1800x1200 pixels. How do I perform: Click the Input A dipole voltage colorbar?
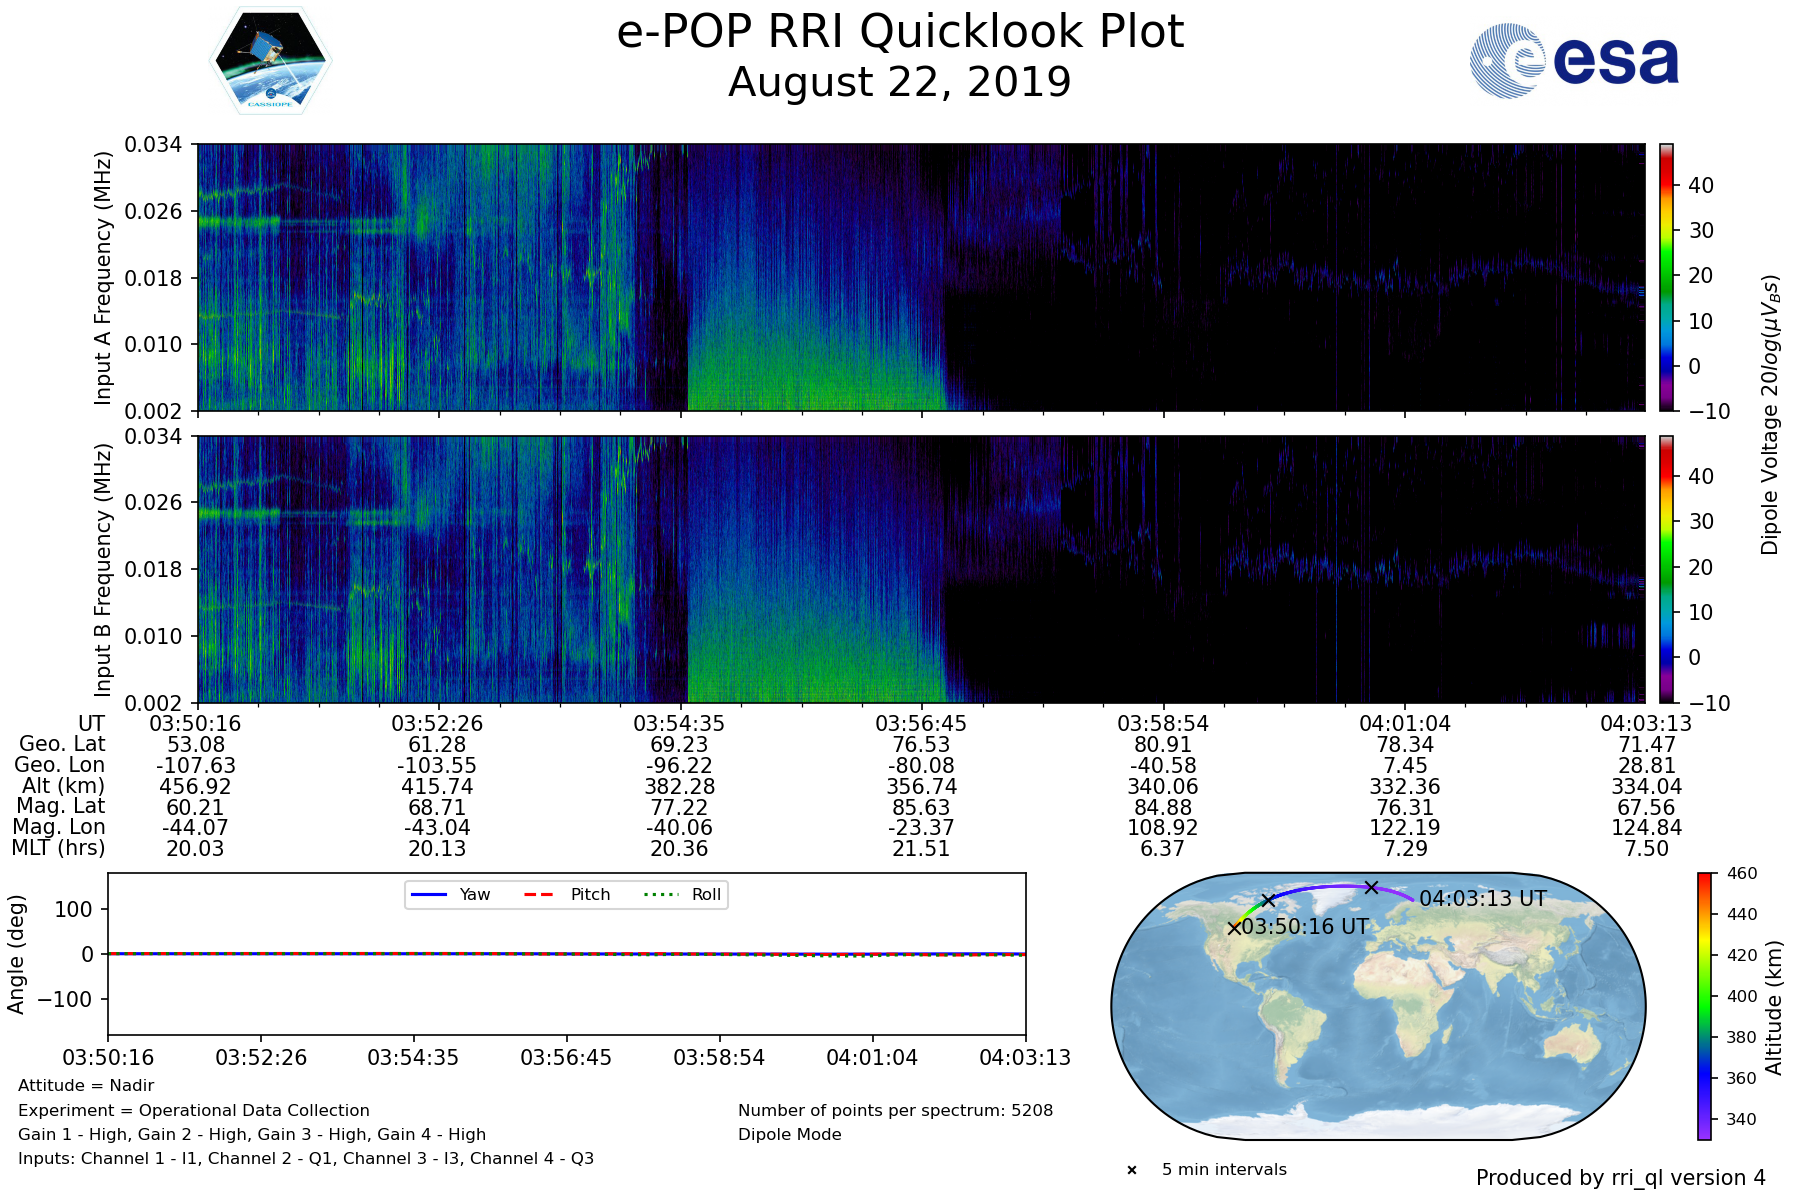(1666, 277)
